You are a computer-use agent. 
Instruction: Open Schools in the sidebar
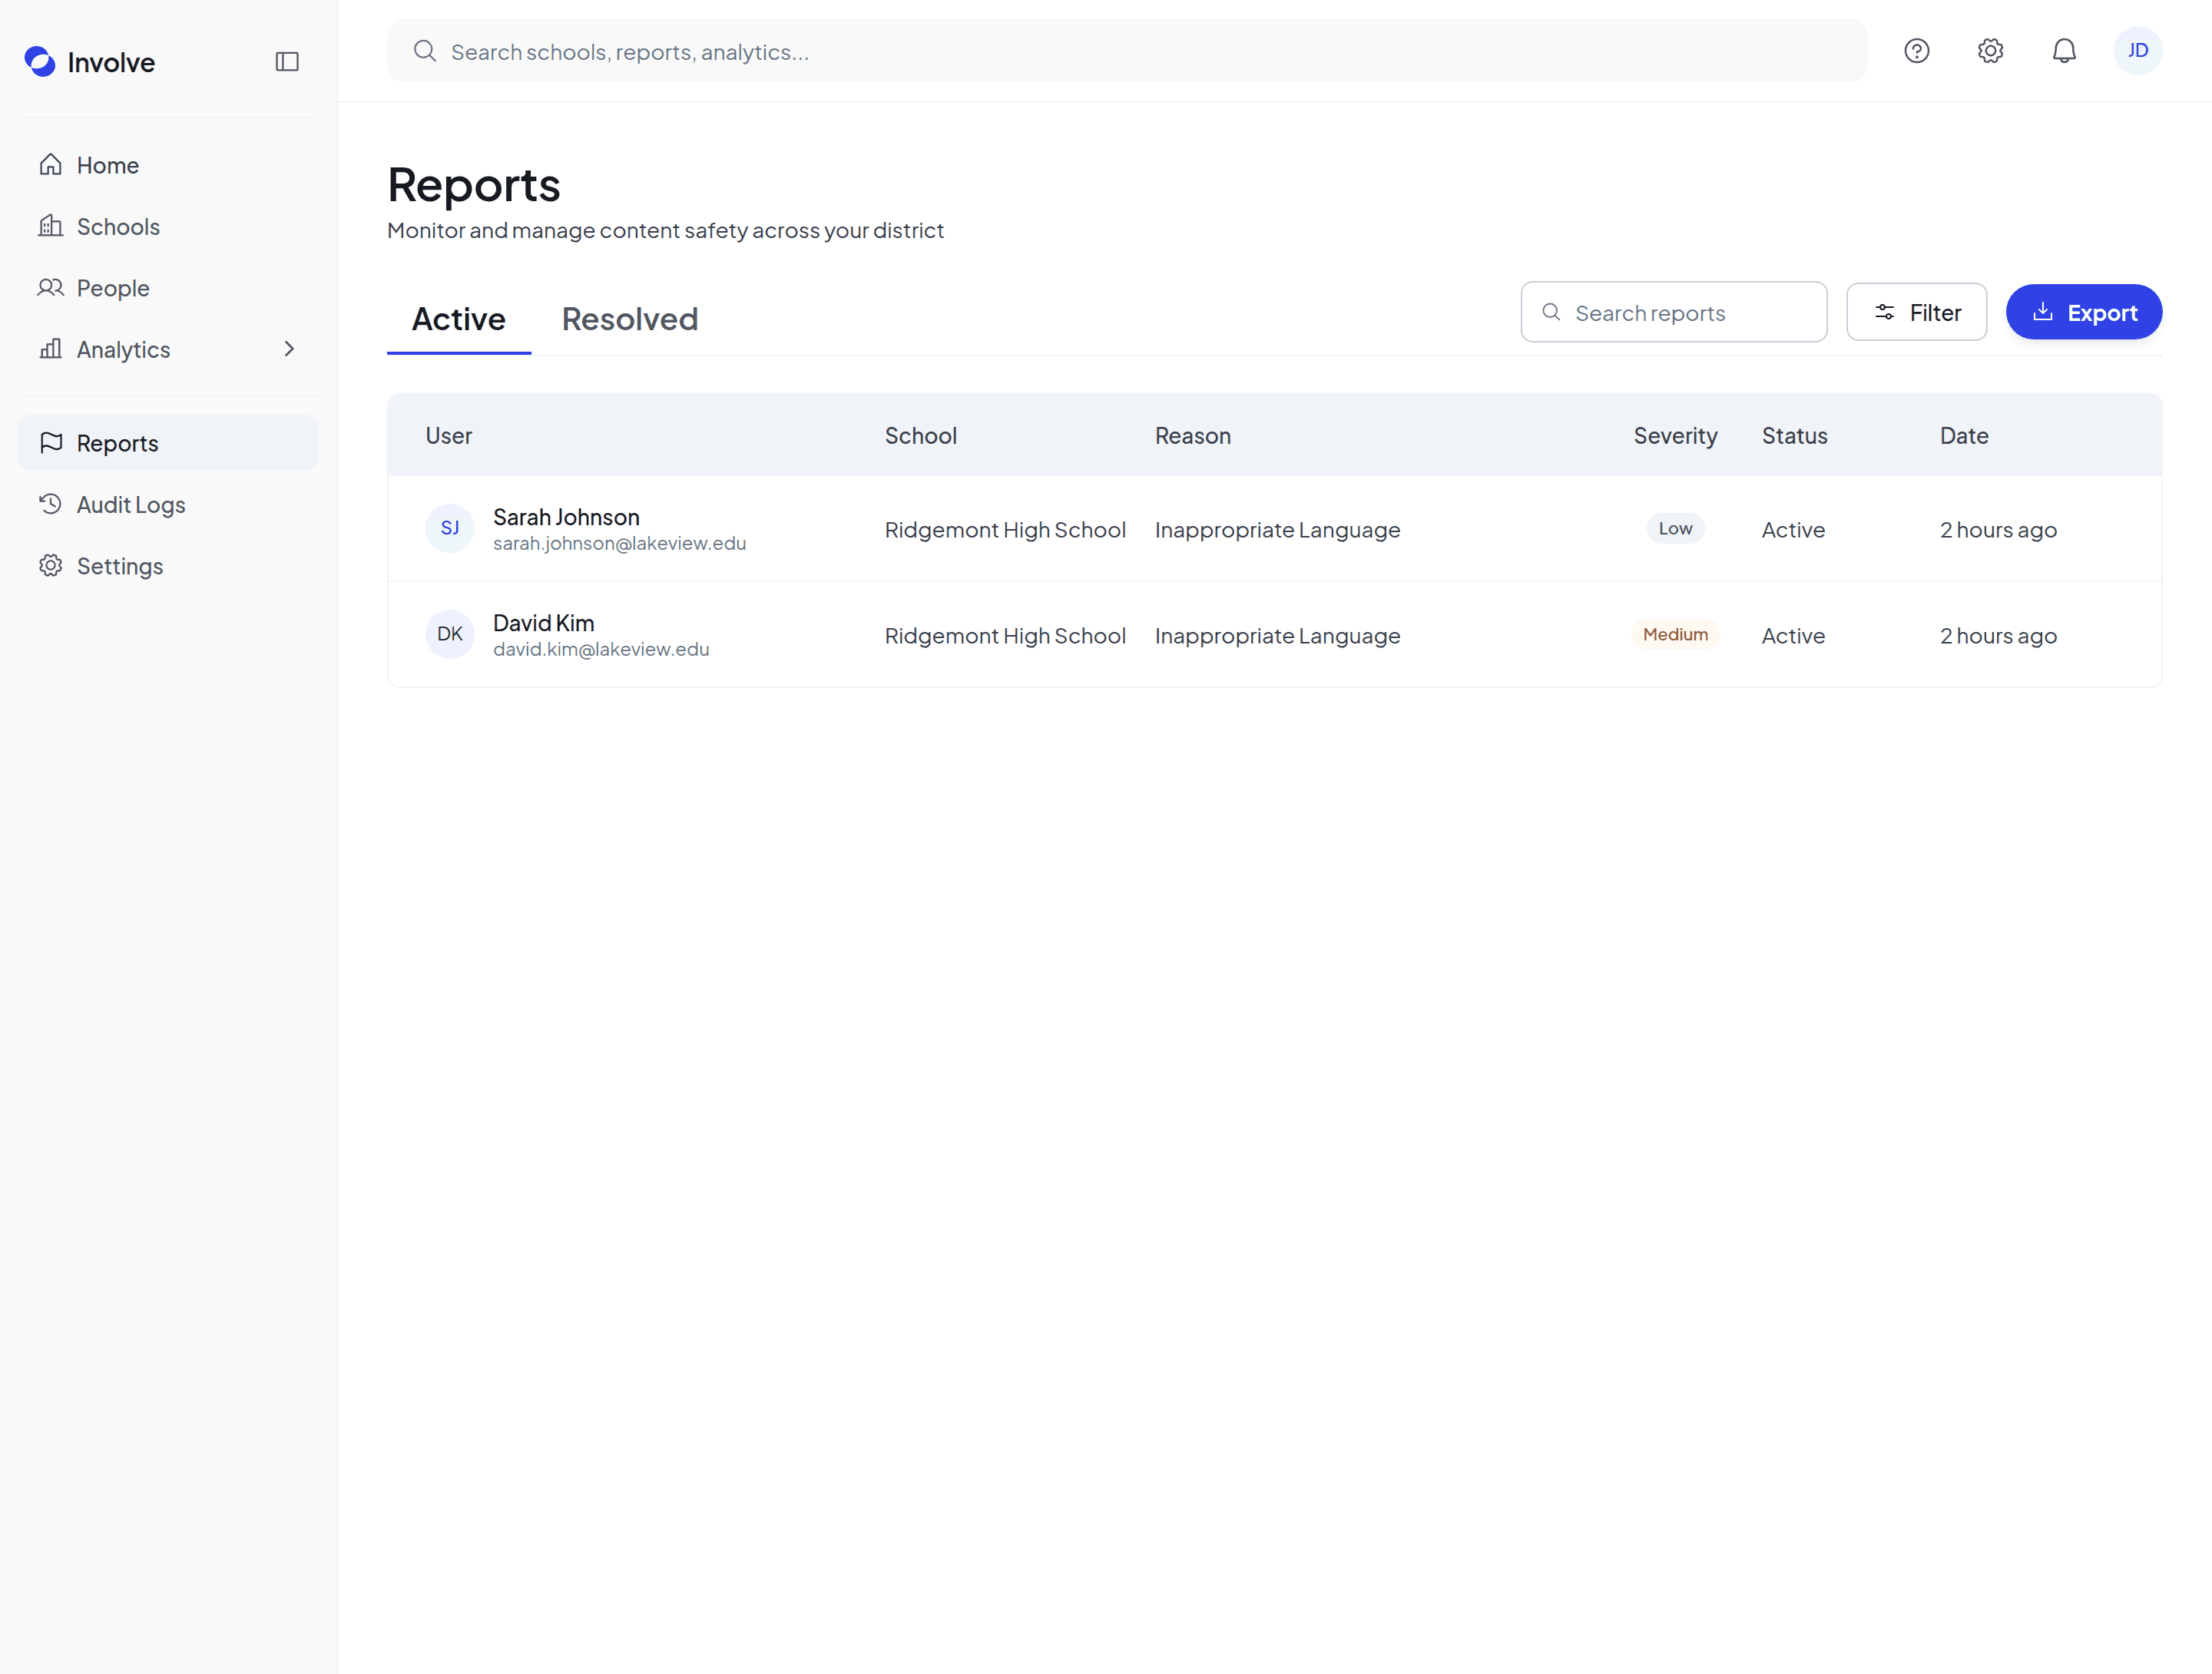[168, 226]
